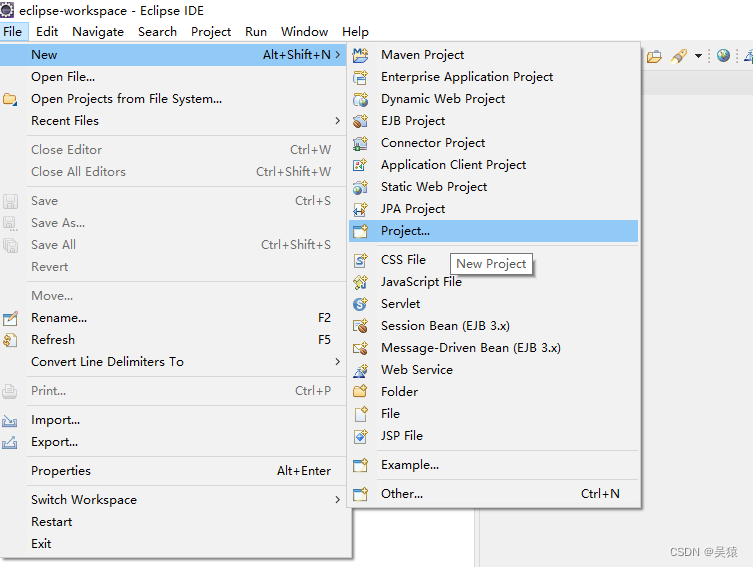Select Message-Driven Bean (EJB 3.x) entry

tap(494, 348)
